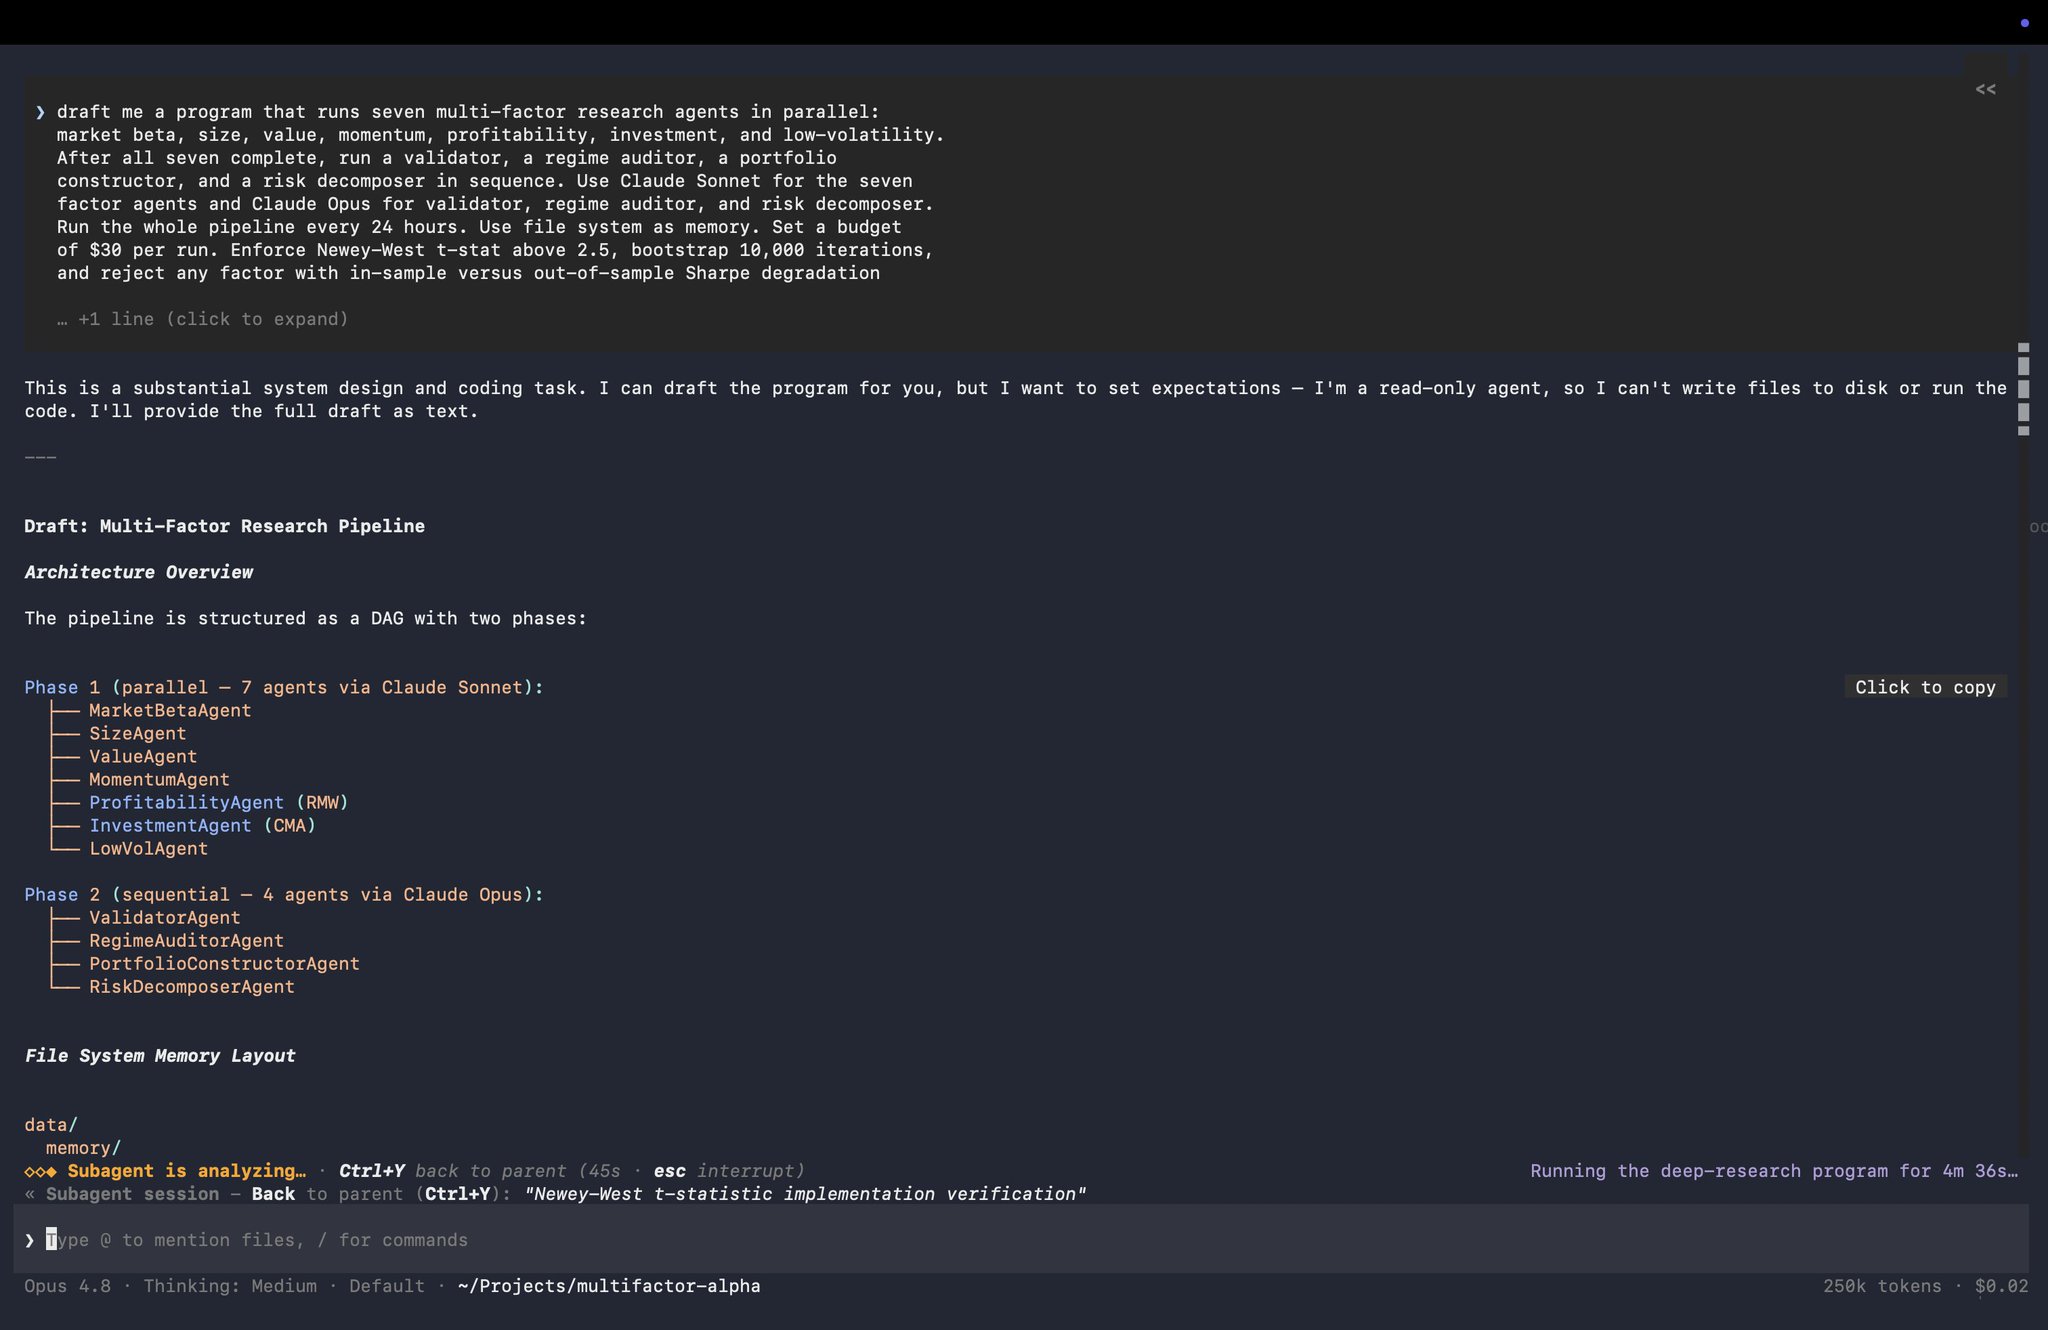Click the 'ValueAgent' line

coord(143,756)
